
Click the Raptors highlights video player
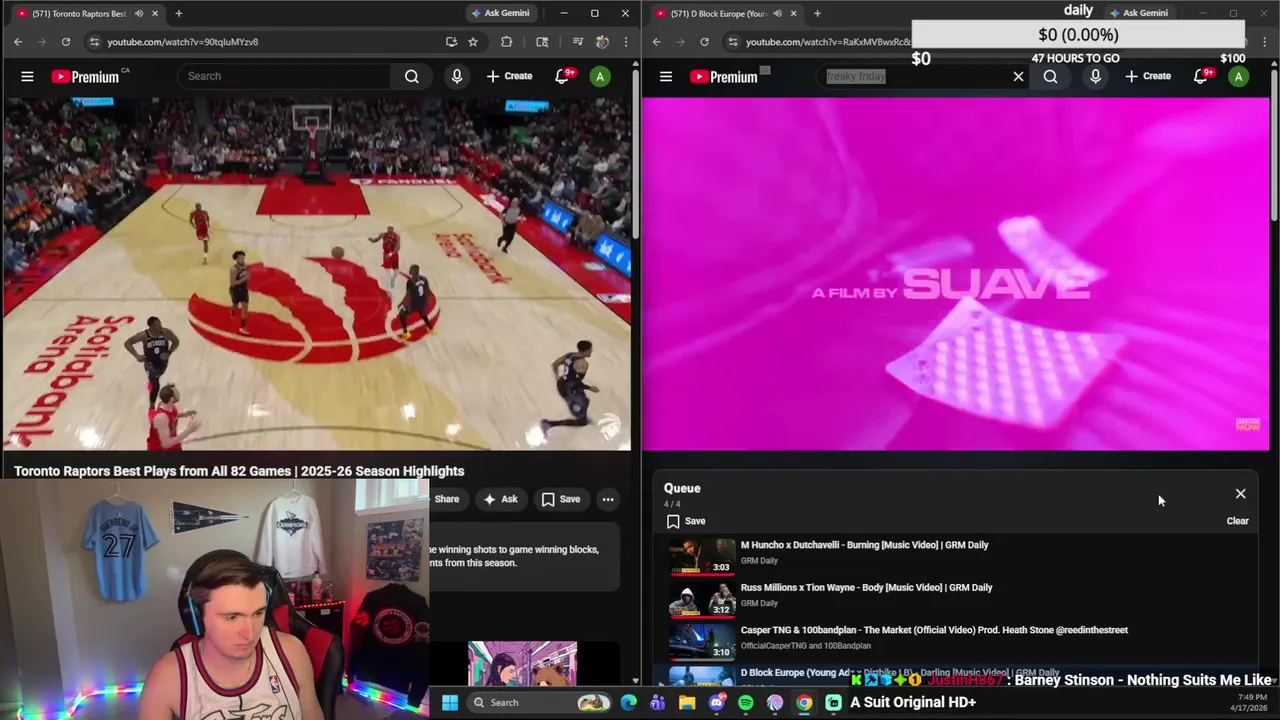click(316, 274)
